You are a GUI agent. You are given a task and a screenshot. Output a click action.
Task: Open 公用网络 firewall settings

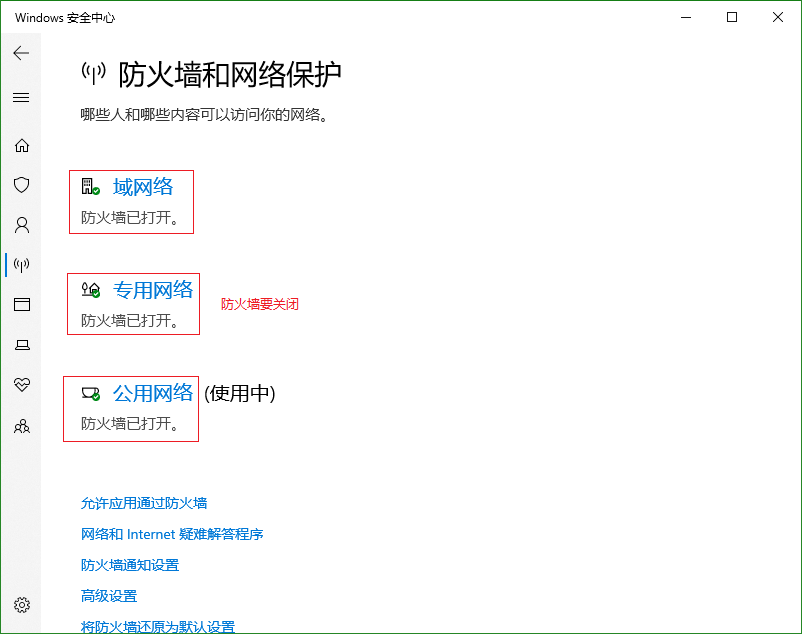click(153, 393)
